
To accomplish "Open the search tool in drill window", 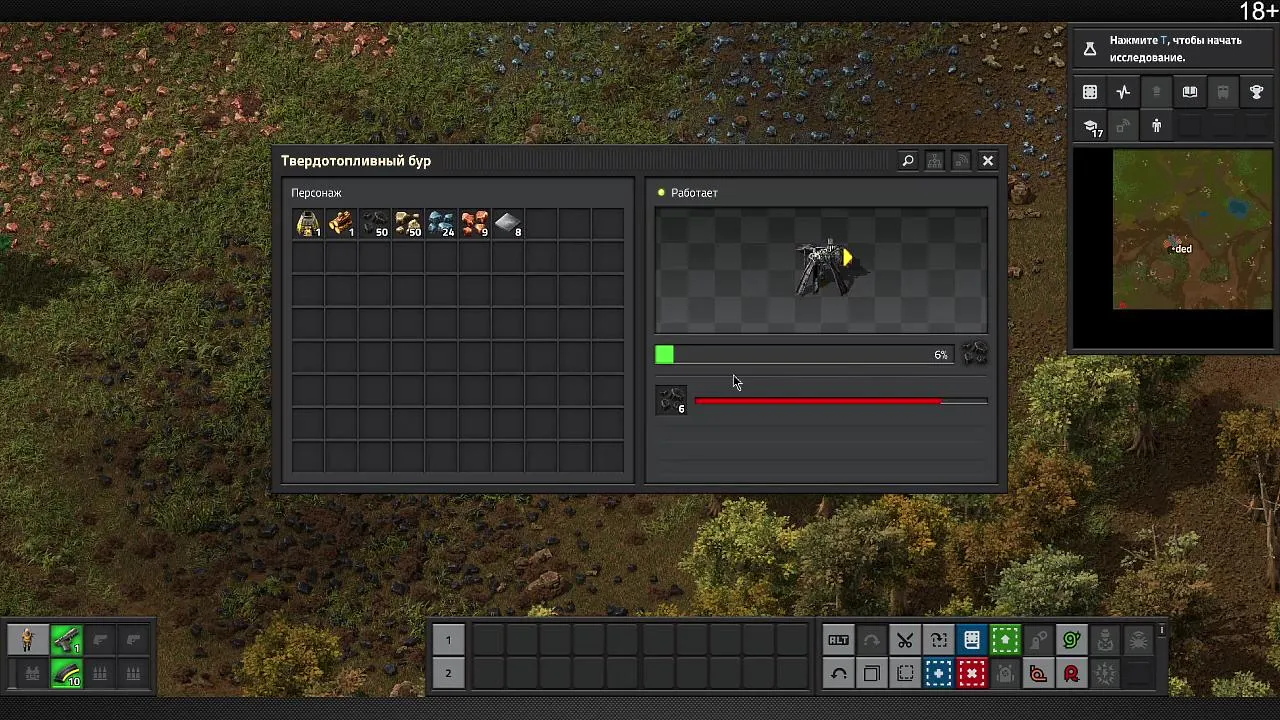I will (908, 161).
